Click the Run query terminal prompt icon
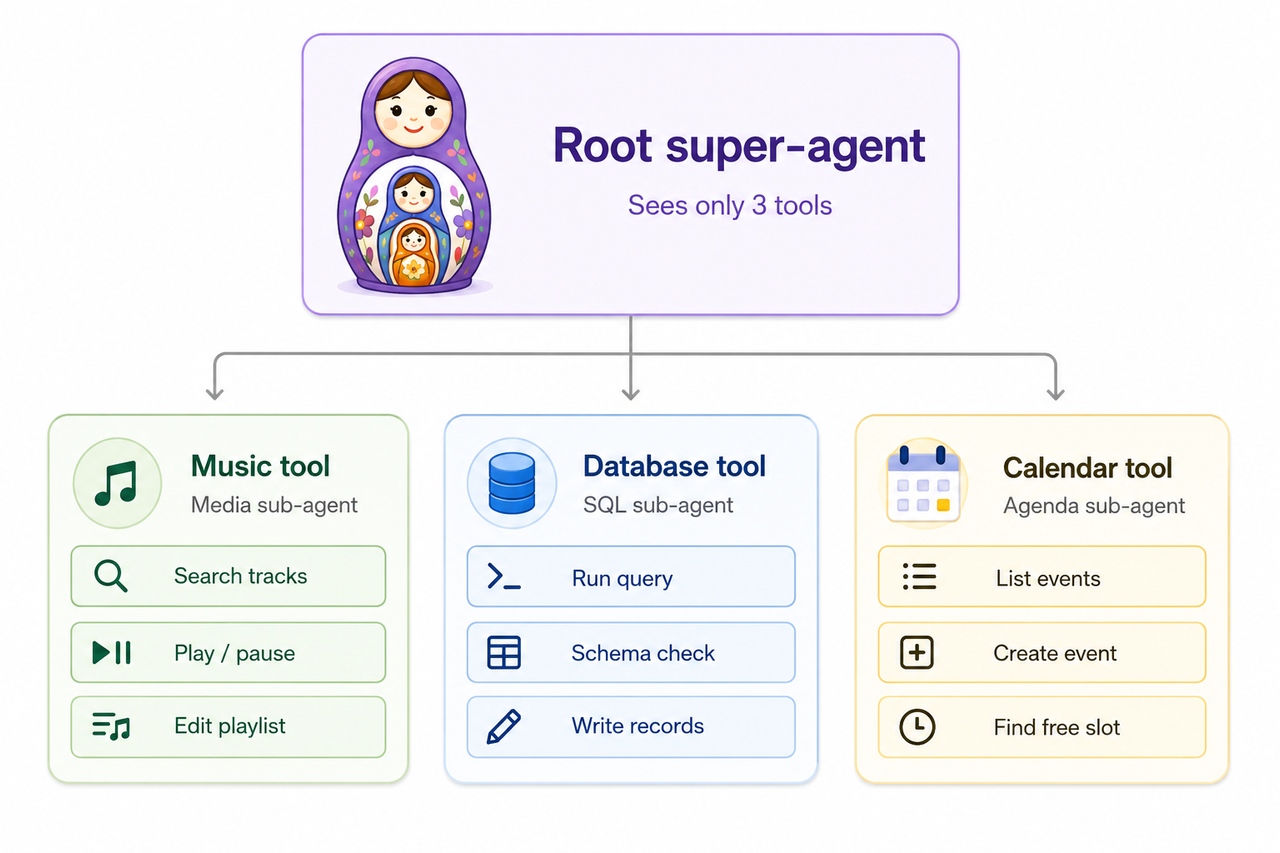1280x853 pixels. [x=504, y=577]
